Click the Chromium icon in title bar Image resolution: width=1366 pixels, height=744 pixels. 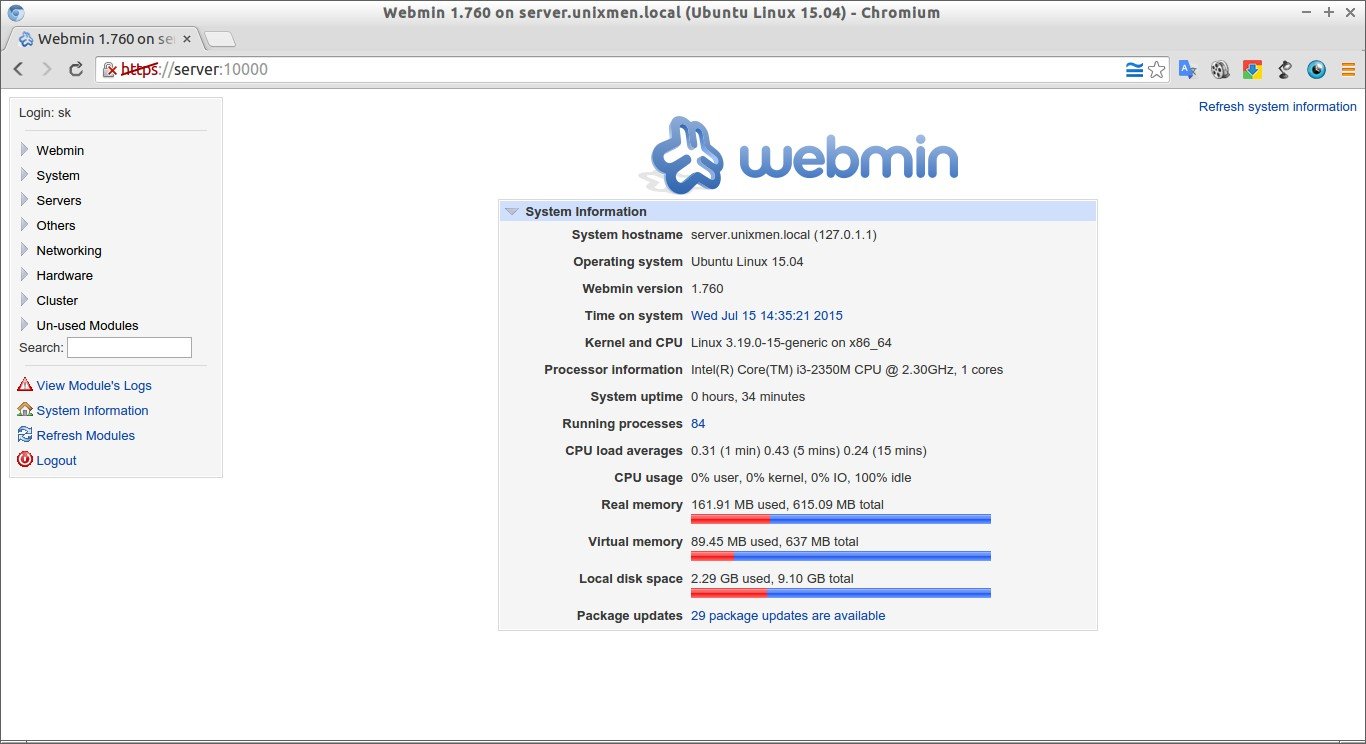point(15,12)
